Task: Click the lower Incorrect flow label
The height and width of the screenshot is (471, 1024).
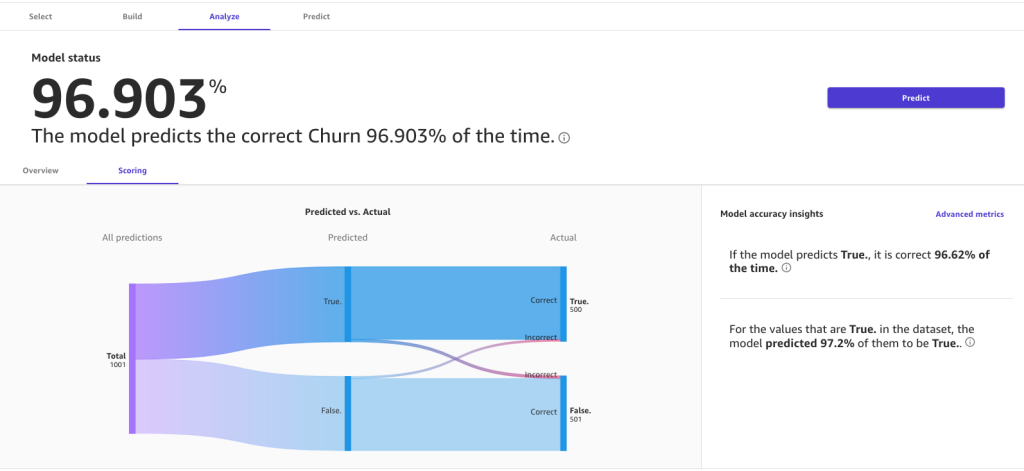Action: pyautogui.click(x=541, y=375)
